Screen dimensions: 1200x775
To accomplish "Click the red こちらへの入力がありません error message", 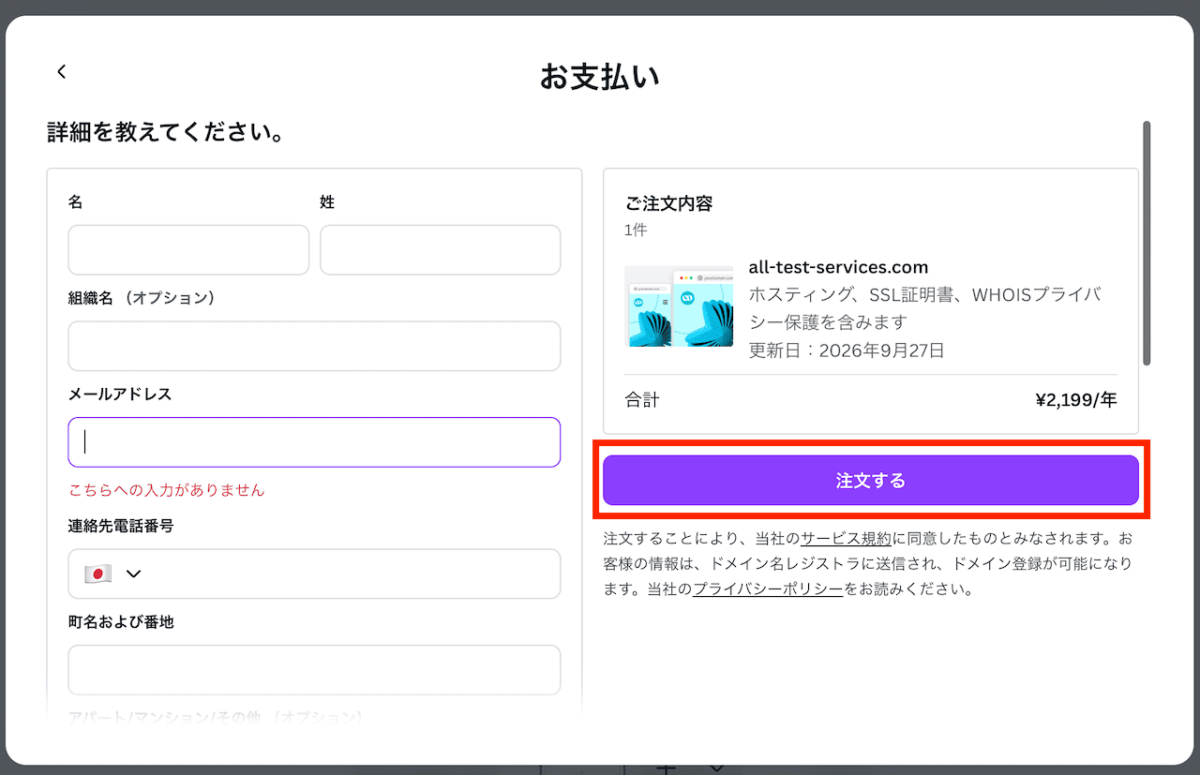I will point(166,490).
